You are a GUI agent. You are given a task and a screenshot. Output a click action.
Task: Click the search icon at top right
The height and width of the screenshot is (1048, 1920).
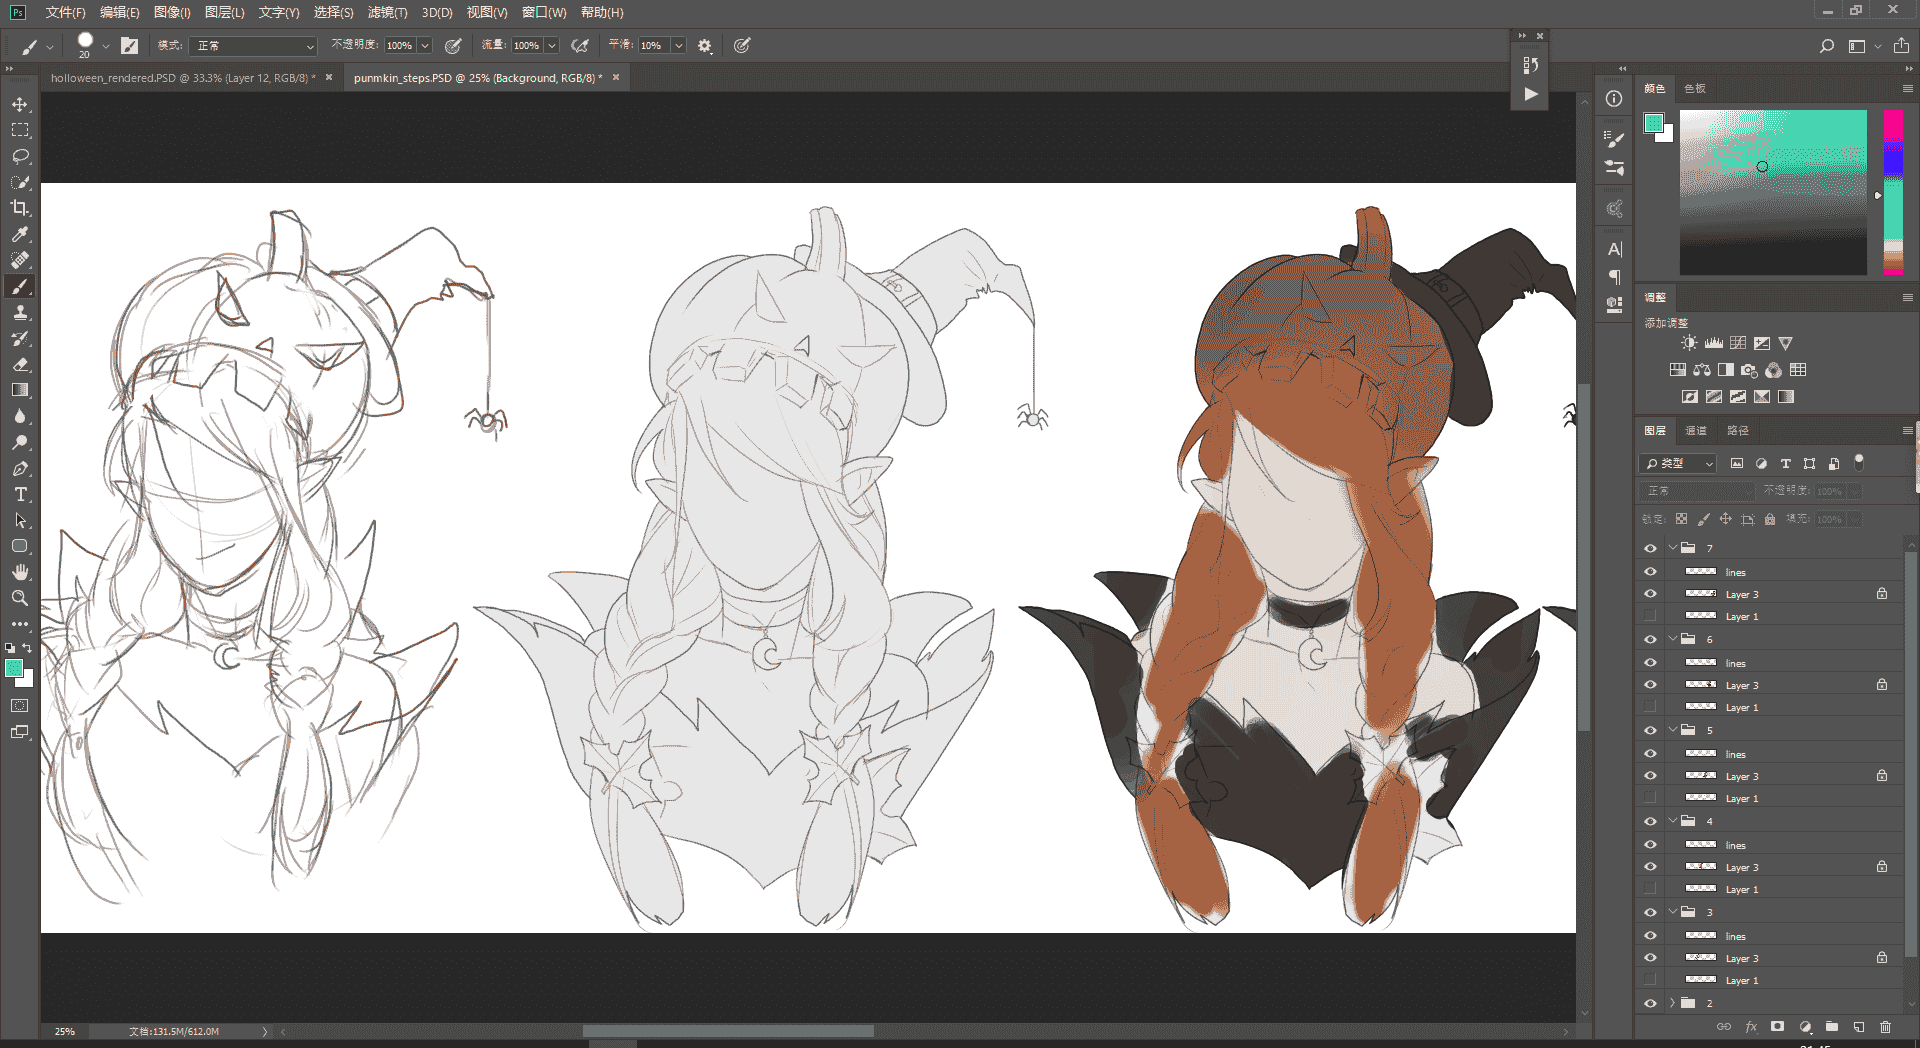click(x=1827, y=46)
